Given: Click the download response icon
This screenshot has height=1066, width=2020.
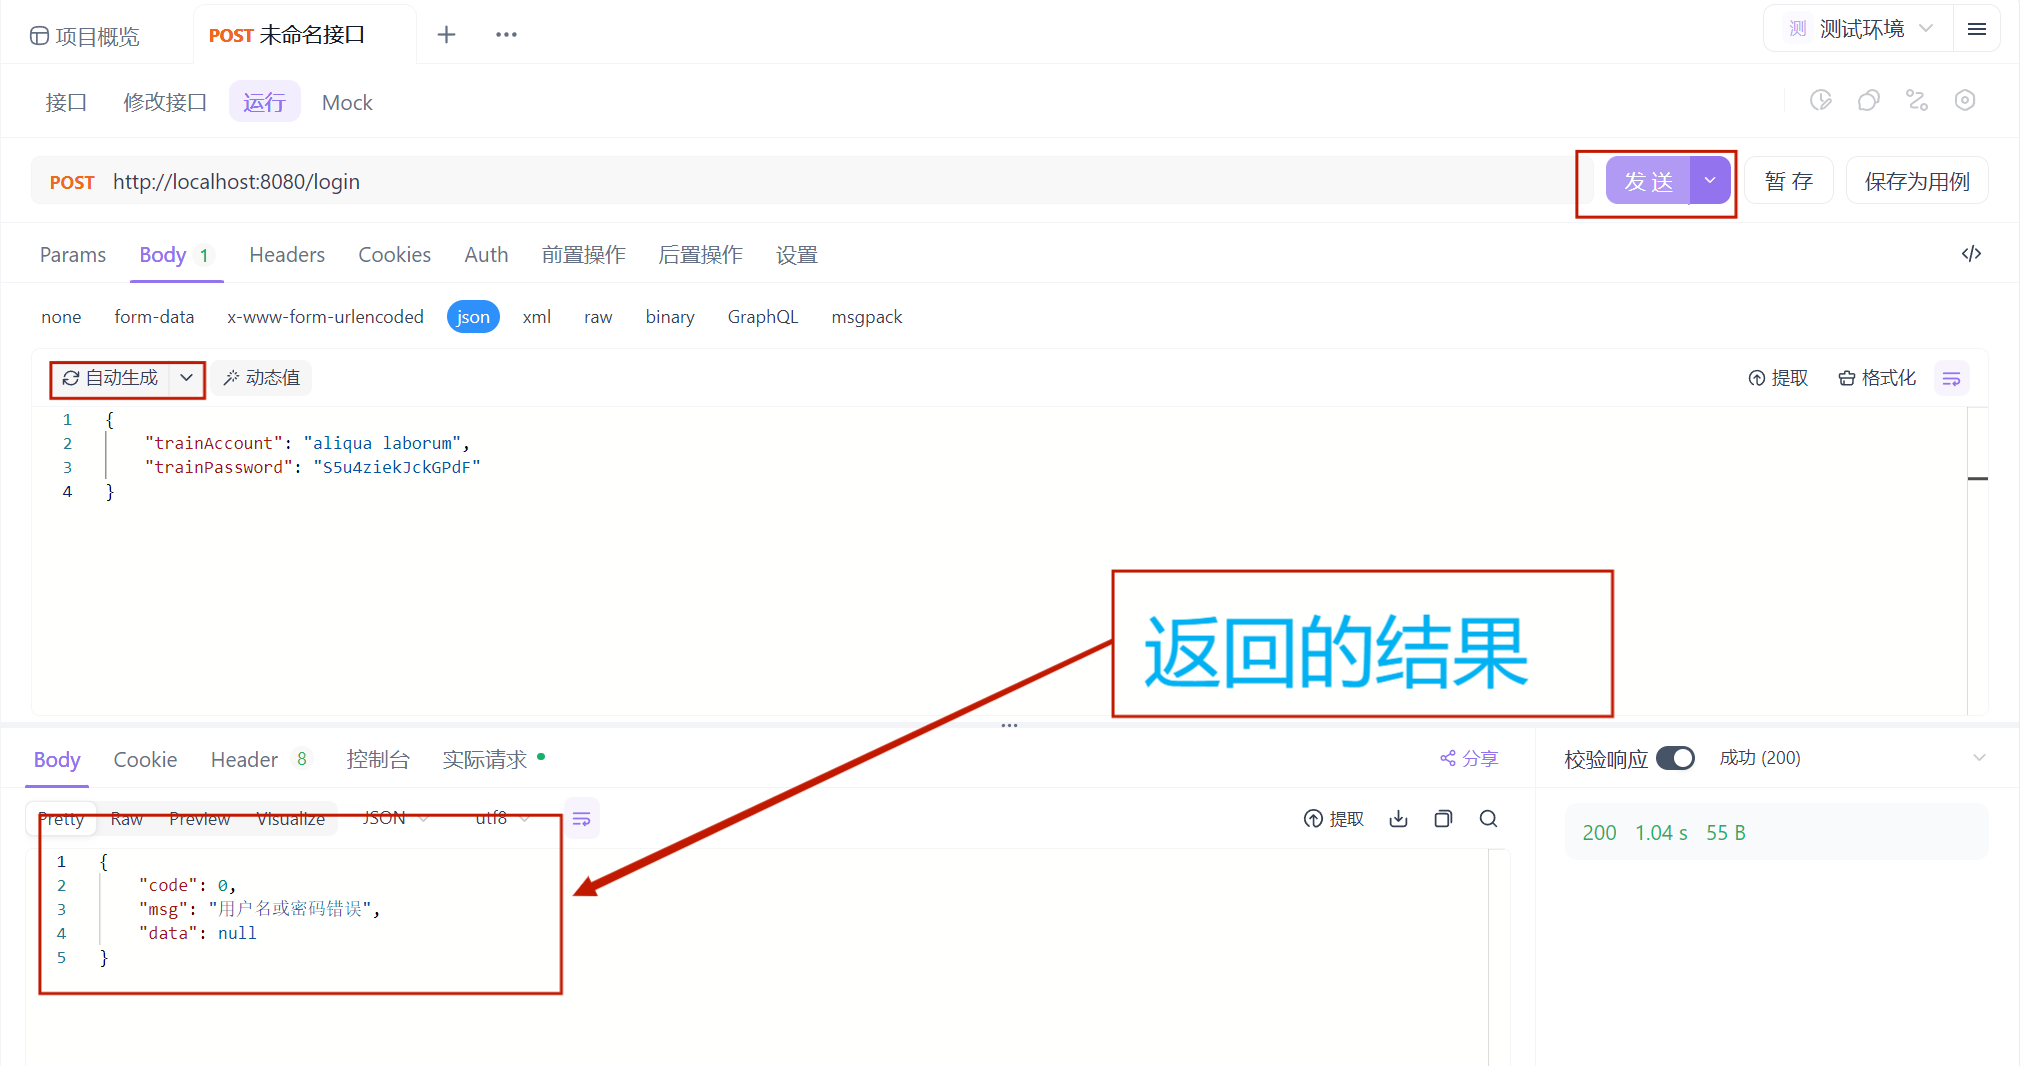Looking at the screenshot, I should pos(1398,819).
